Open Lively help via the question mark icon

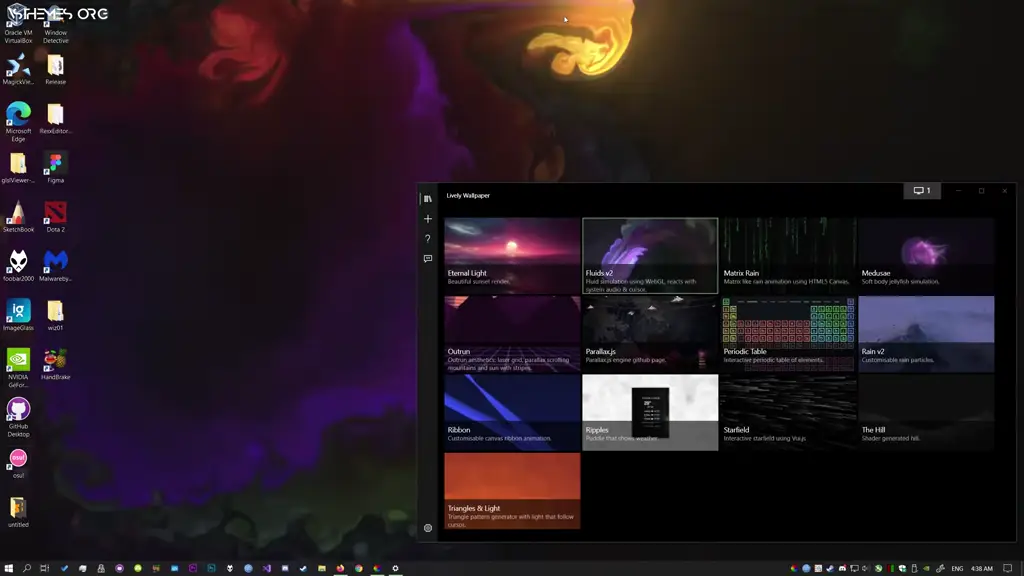pyautogui.click(x=426, y=239)
